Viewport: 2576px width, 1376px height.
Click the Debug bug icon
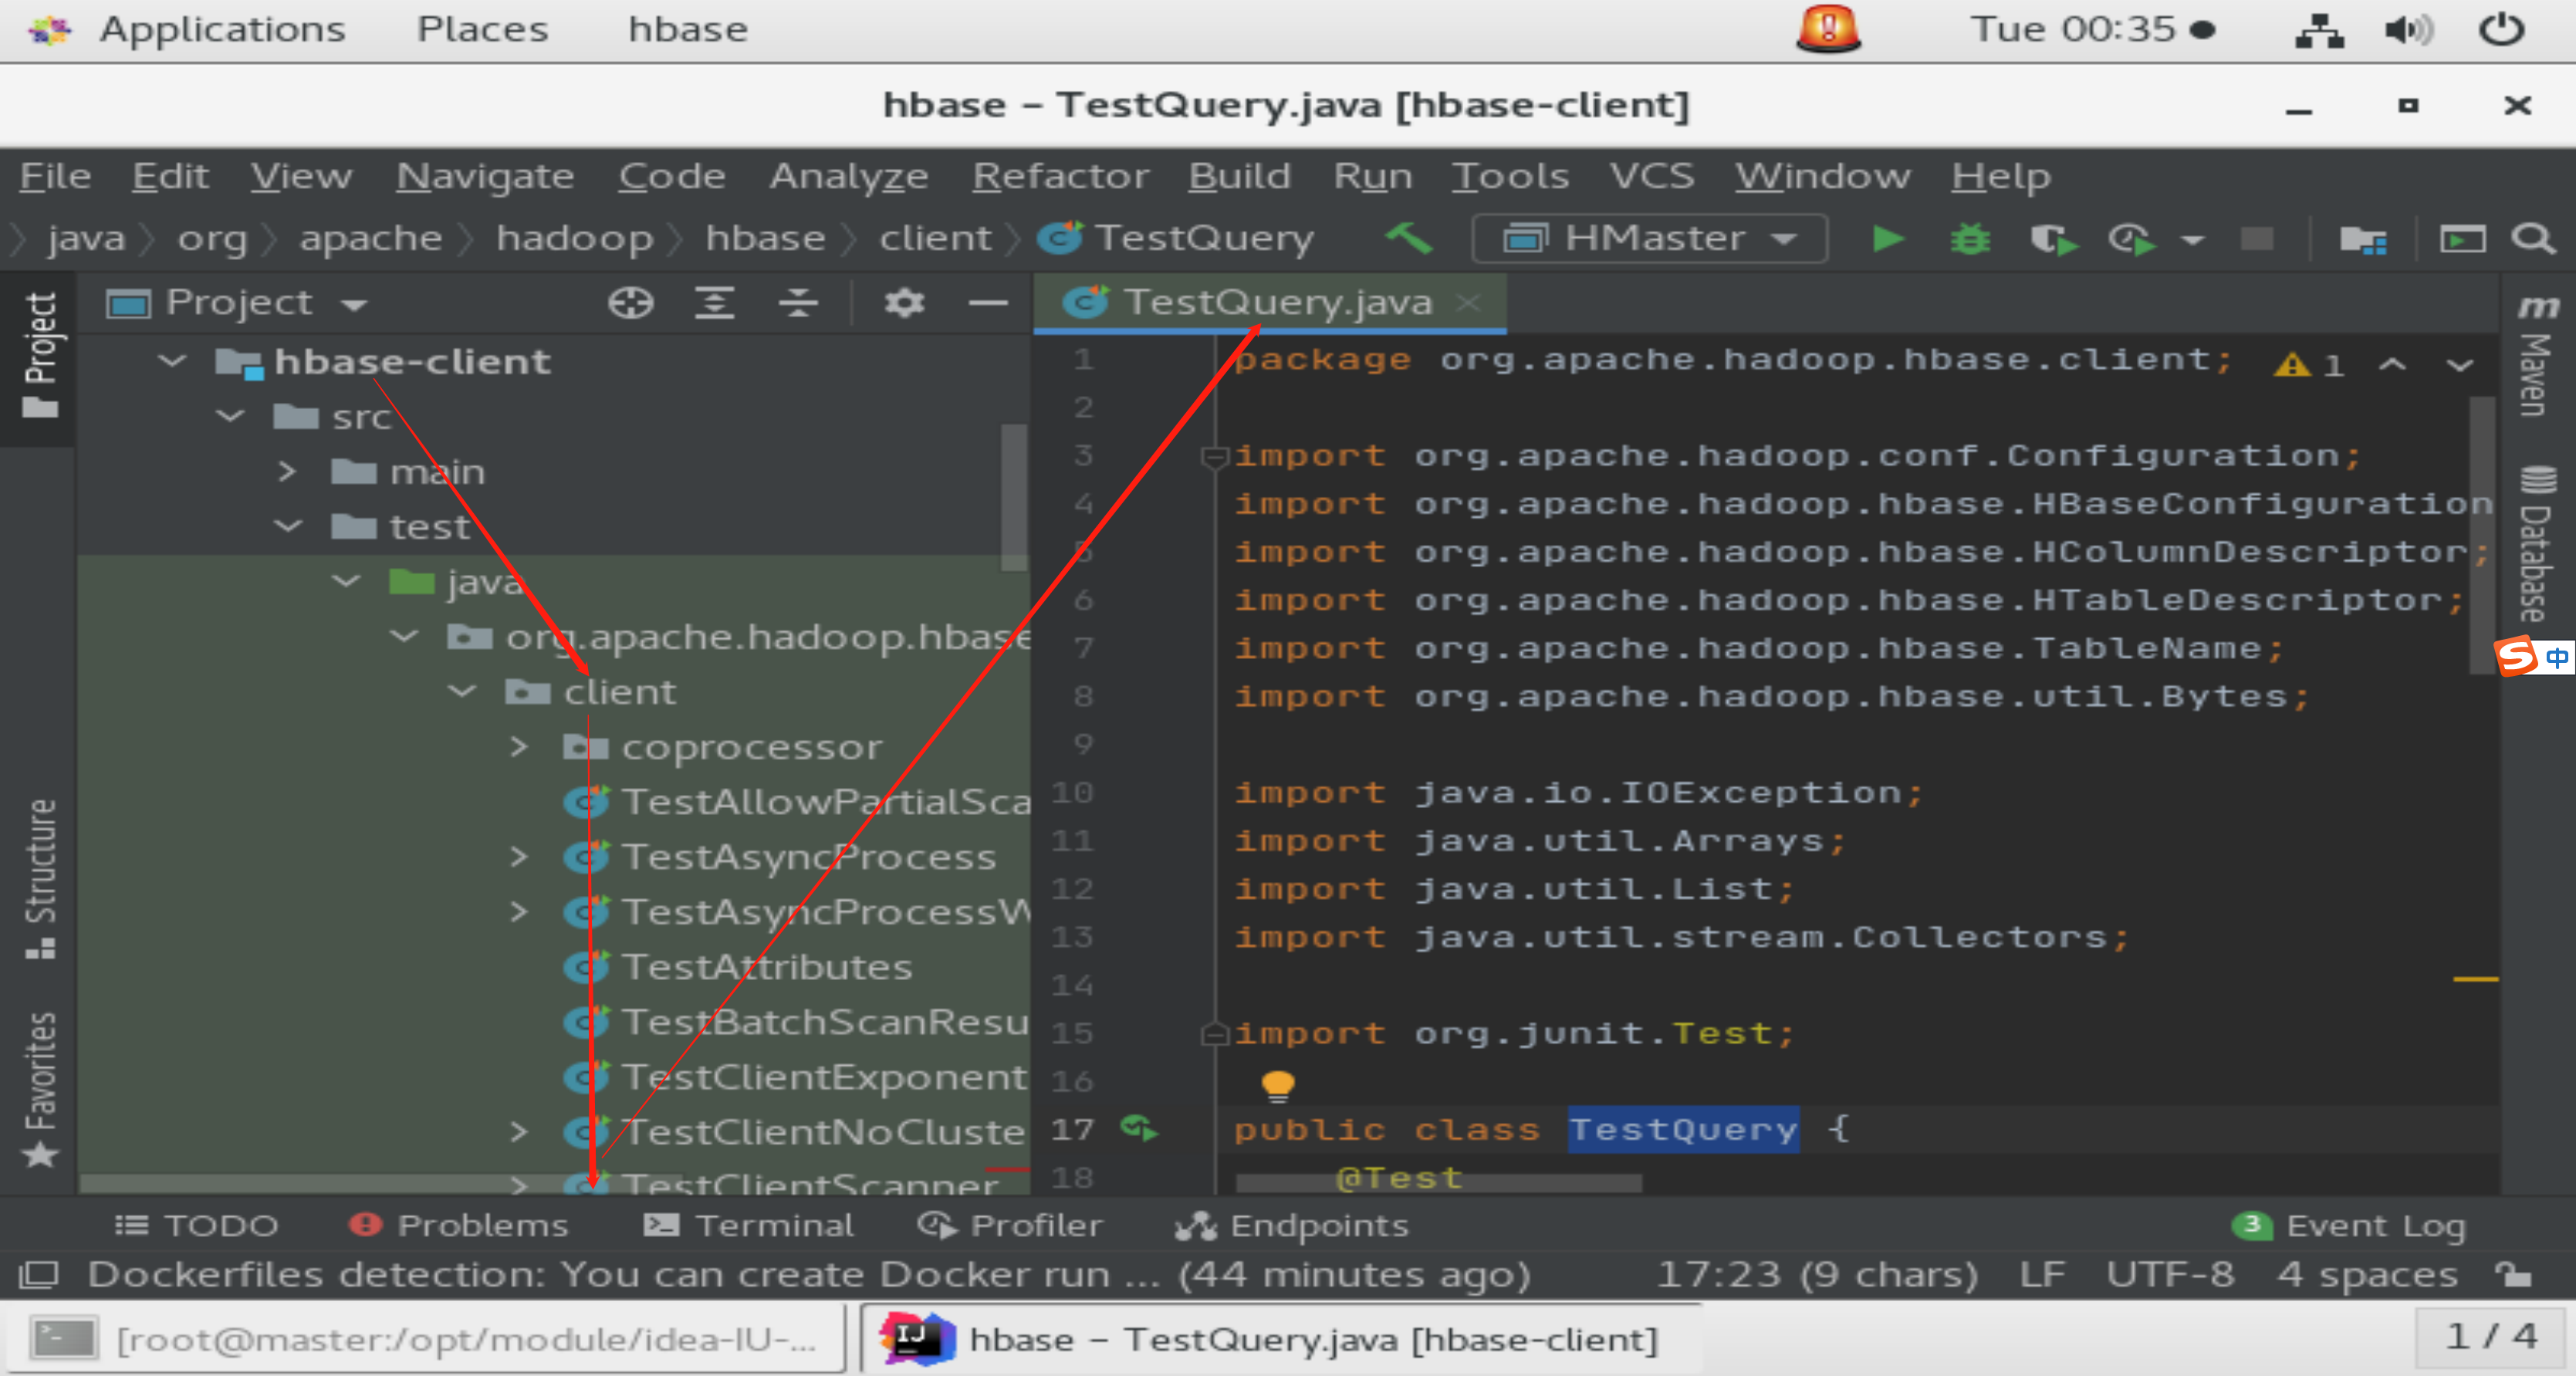tap(1970, 239)
